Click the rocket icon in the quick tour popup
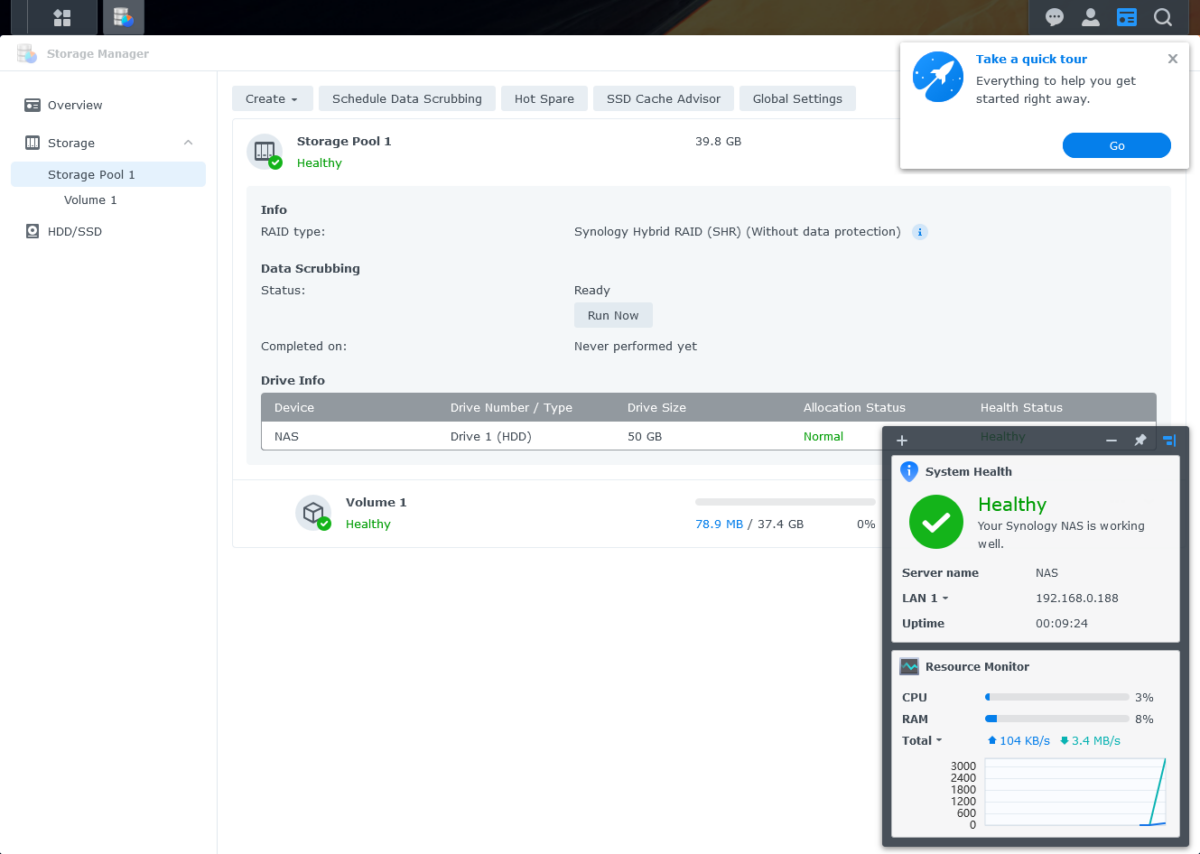Viewport: 1200px width, 854px height. pos(937,77)
